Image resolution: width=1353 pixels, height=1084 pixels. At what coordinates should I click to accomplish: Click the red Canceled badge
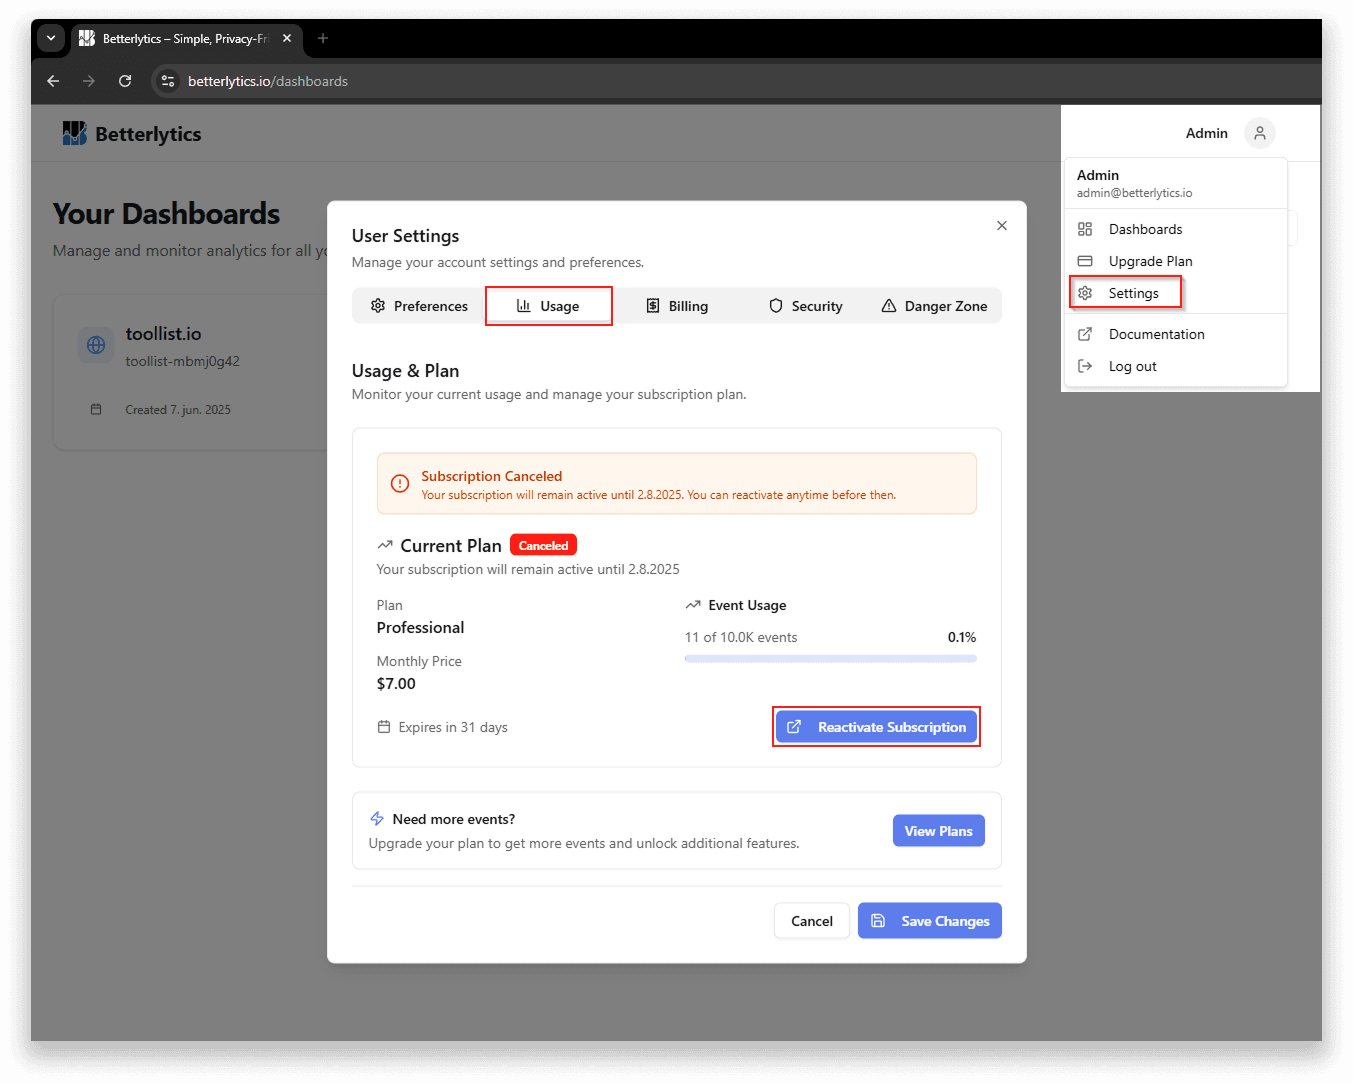[543, 545]
